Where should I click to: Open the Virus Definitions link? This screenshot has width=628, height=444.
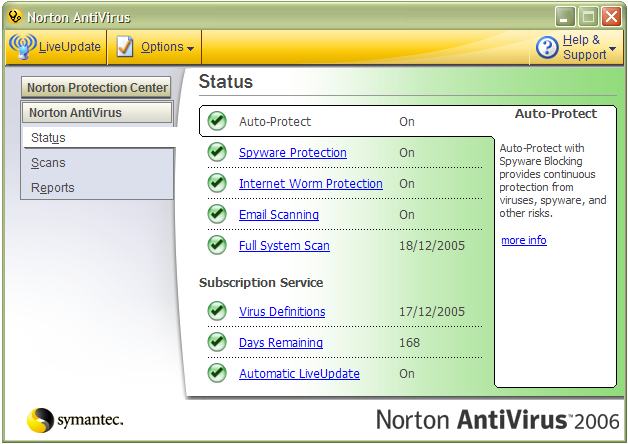click(282, 311)
